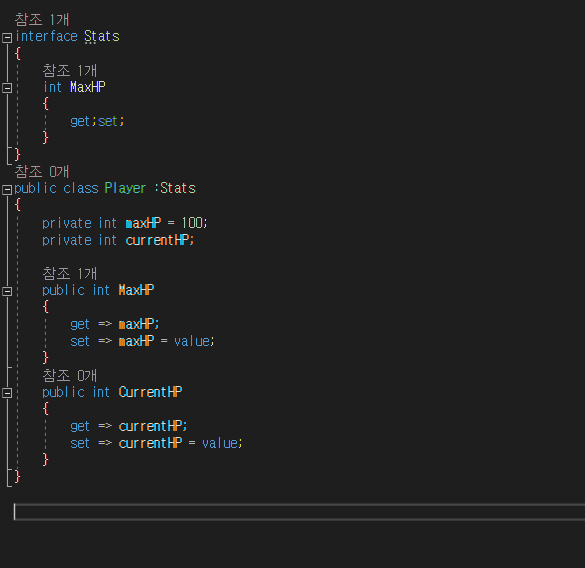Viewport: 585px width, 568px height.
Task: Open the references link above interface Stats
Action: click(x=42, y=19)
